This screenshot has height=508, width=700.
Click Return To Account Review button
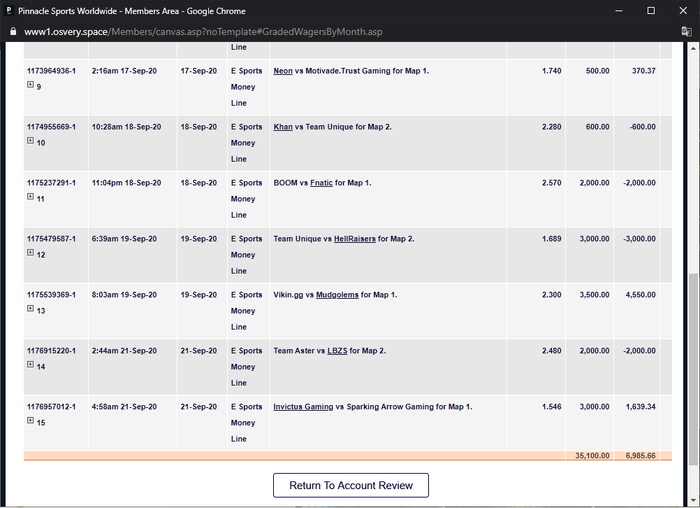351,485
